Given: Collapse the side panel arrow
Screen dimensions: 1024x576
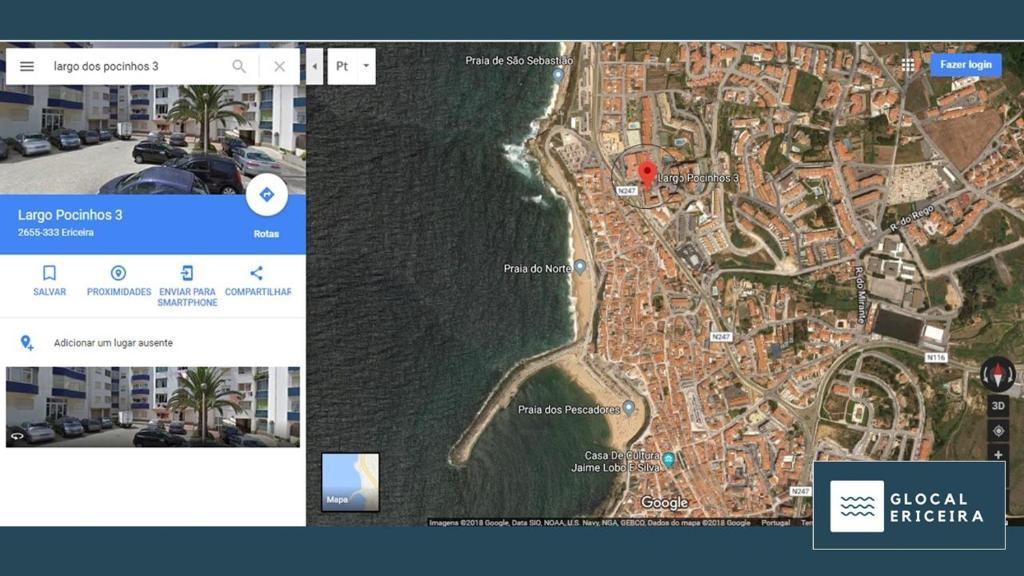Looking at the screenshot, I should (315, 66).
